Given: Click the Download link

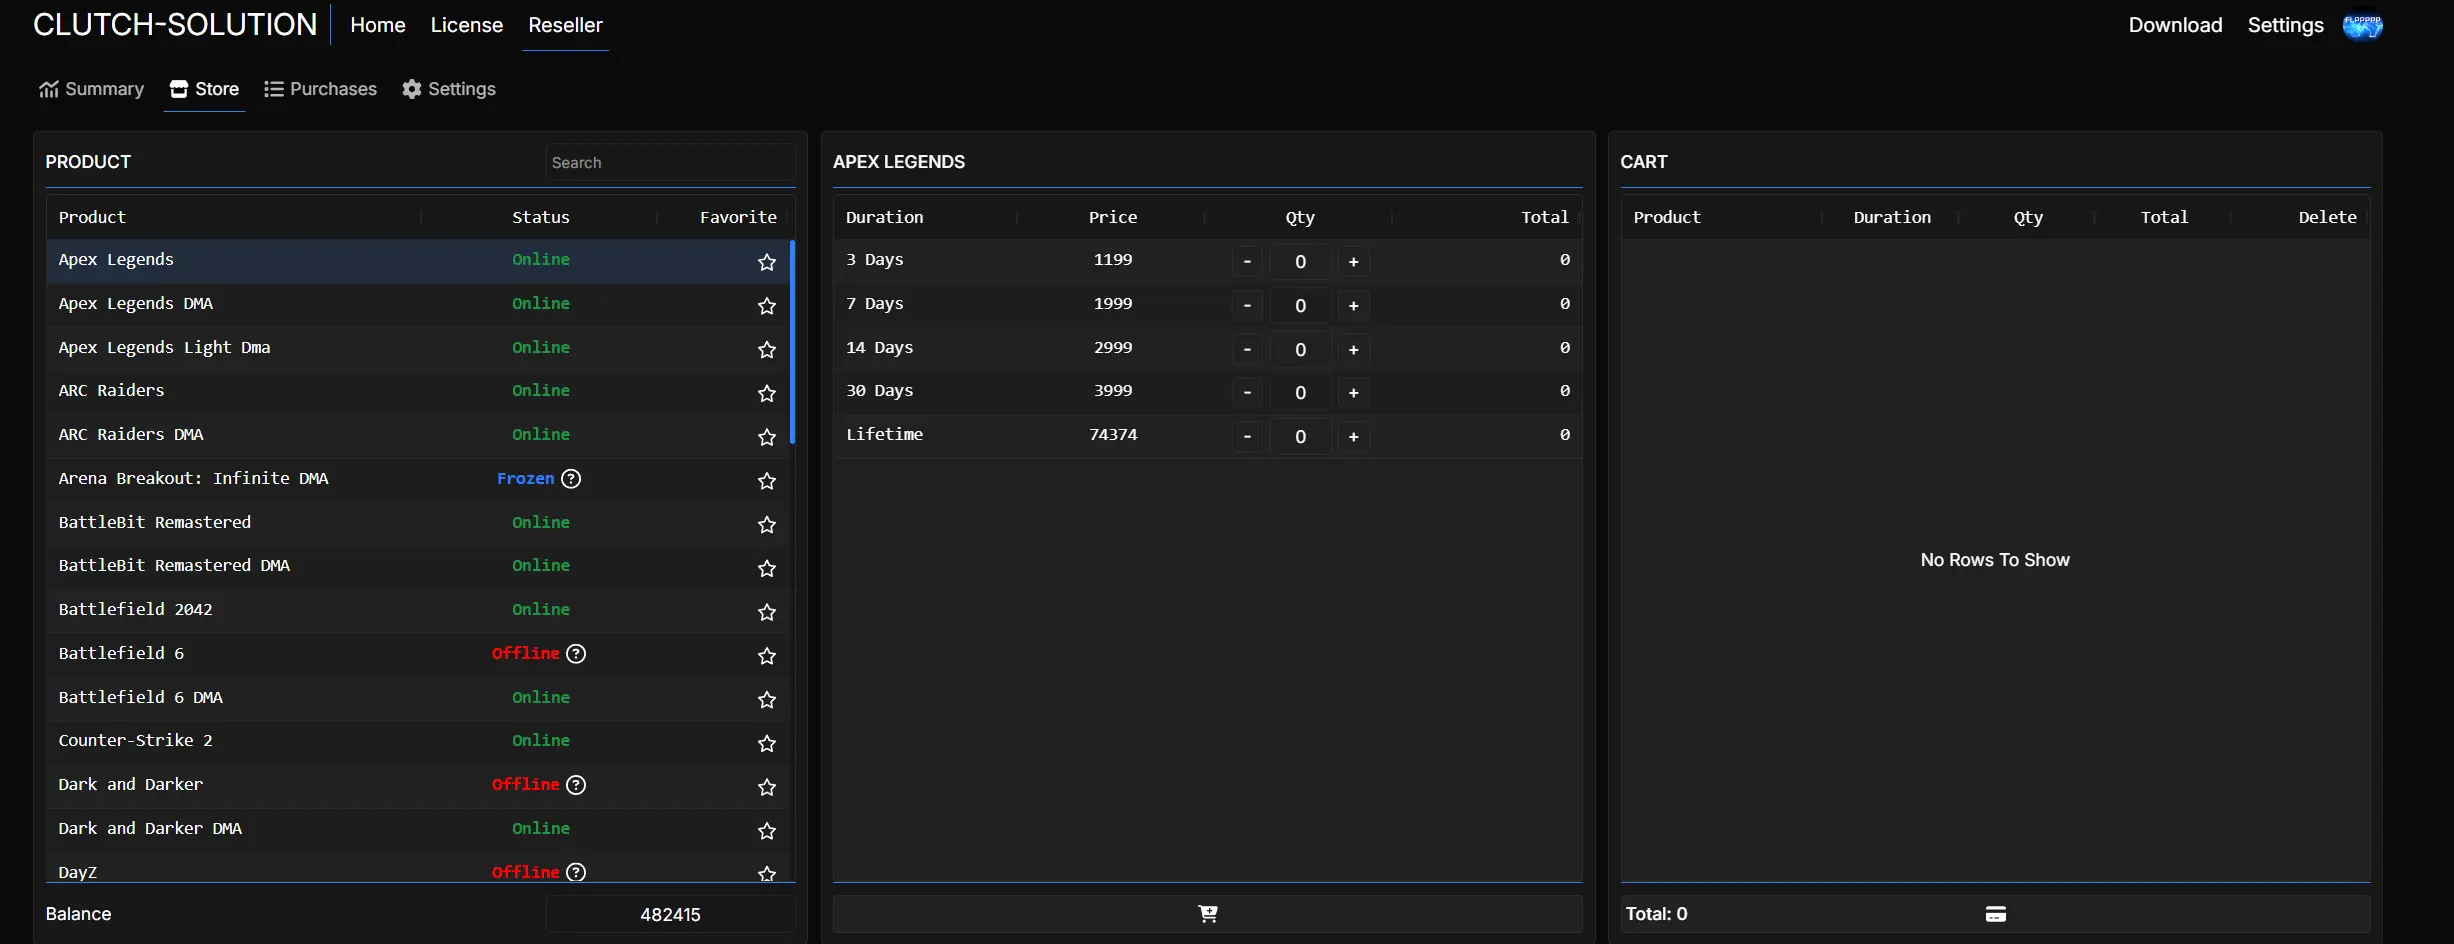Looking at the screenshot, I should point(2174,25).
